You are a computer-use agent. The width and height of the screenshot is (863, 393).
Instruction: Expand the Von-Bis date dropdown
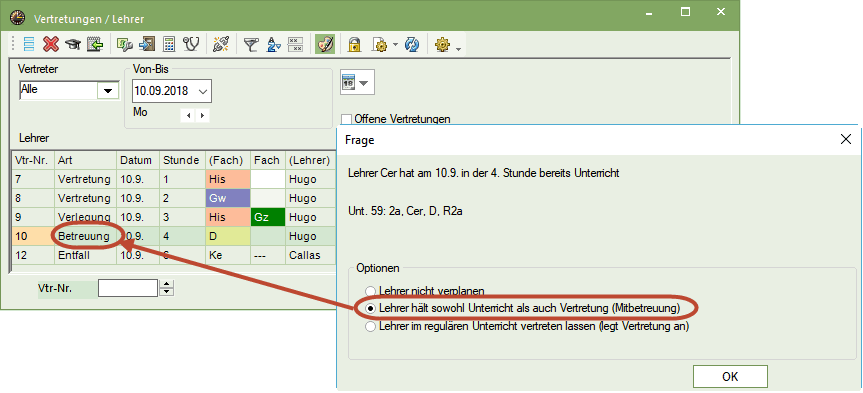[x=203, y=91]
